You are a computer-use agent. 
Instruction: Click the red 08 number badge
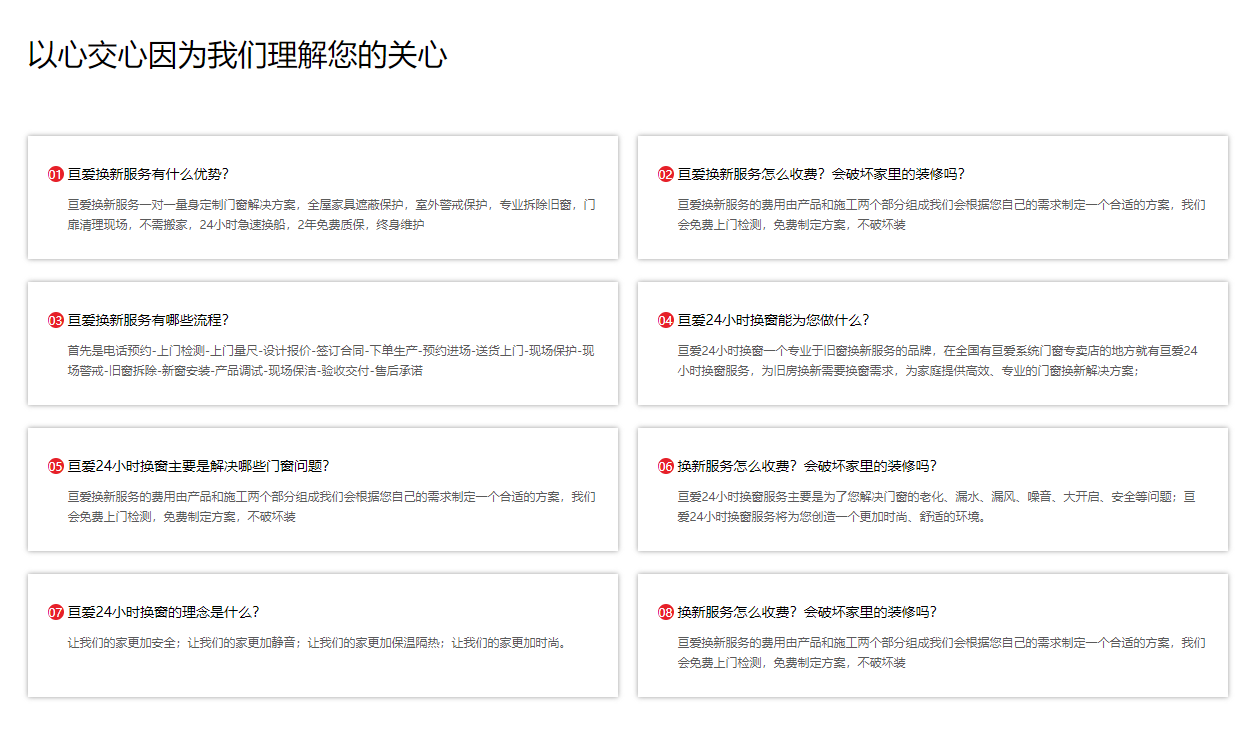point(666,612)
